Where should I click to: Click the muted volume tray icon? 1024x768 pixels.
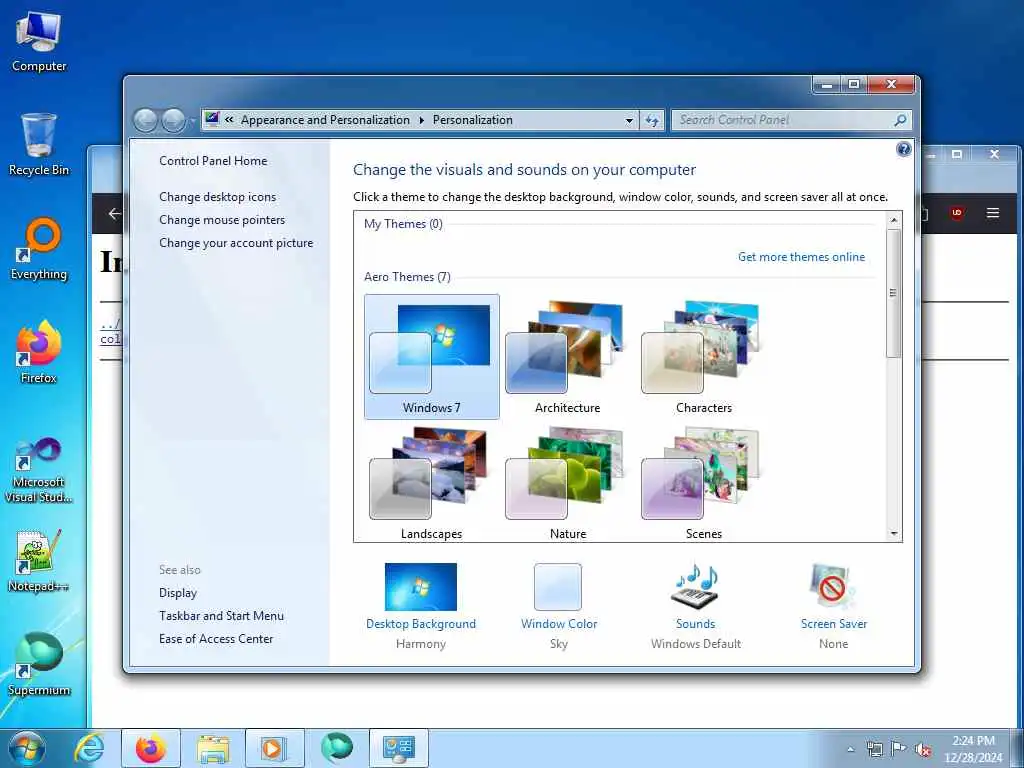tap(923, 750)
